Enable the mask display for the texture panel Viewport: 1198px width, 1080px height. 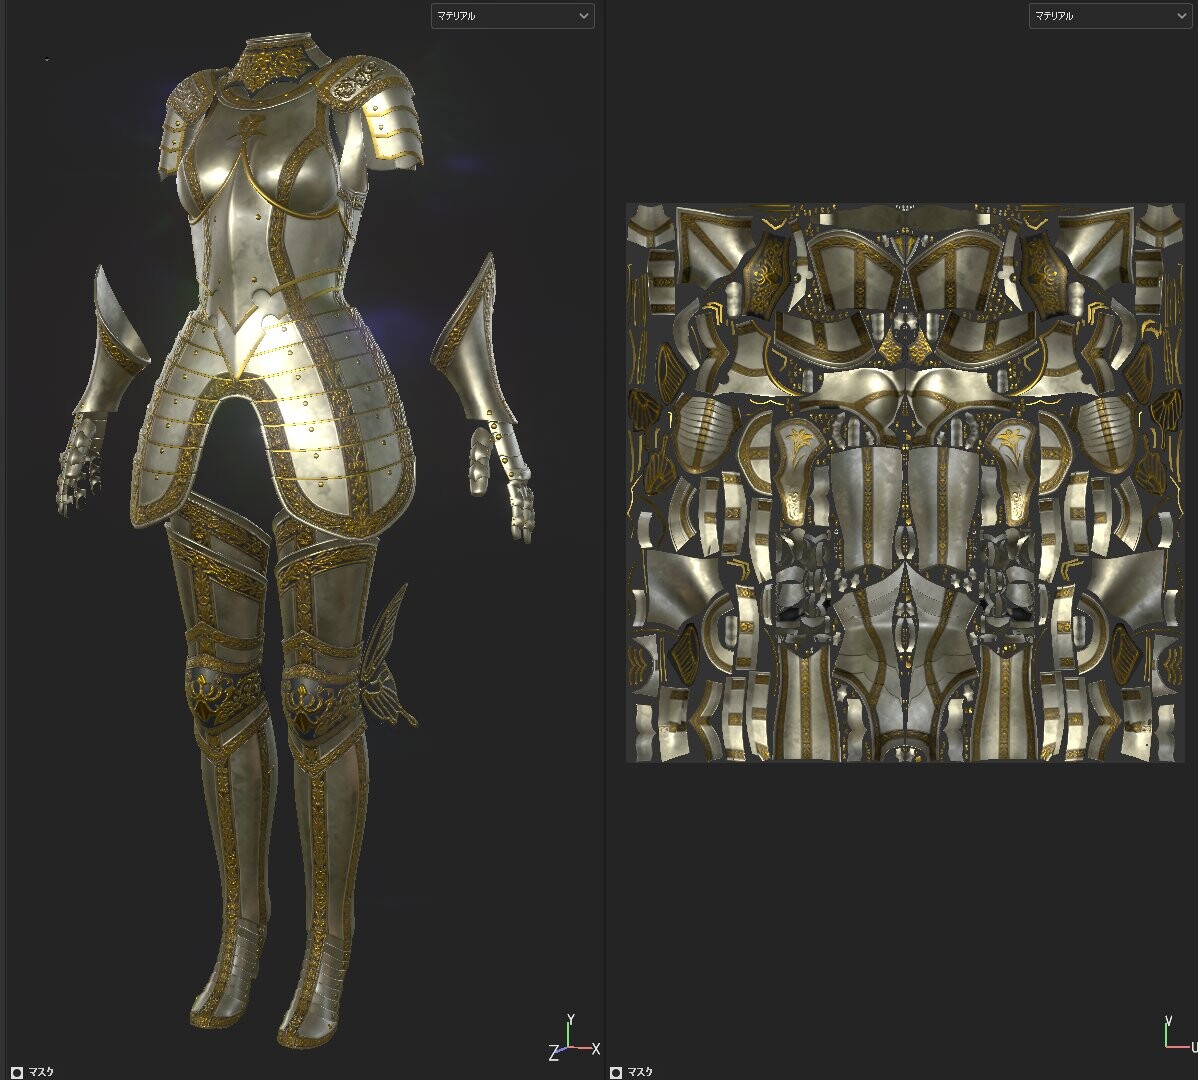click(616, 1072)
